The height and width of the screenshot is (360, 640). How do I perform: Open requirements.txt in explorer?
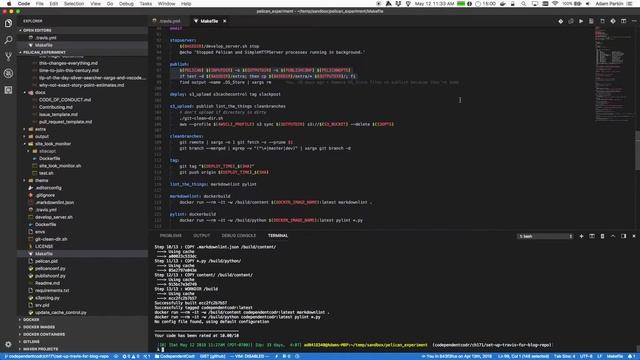(52, 291)
